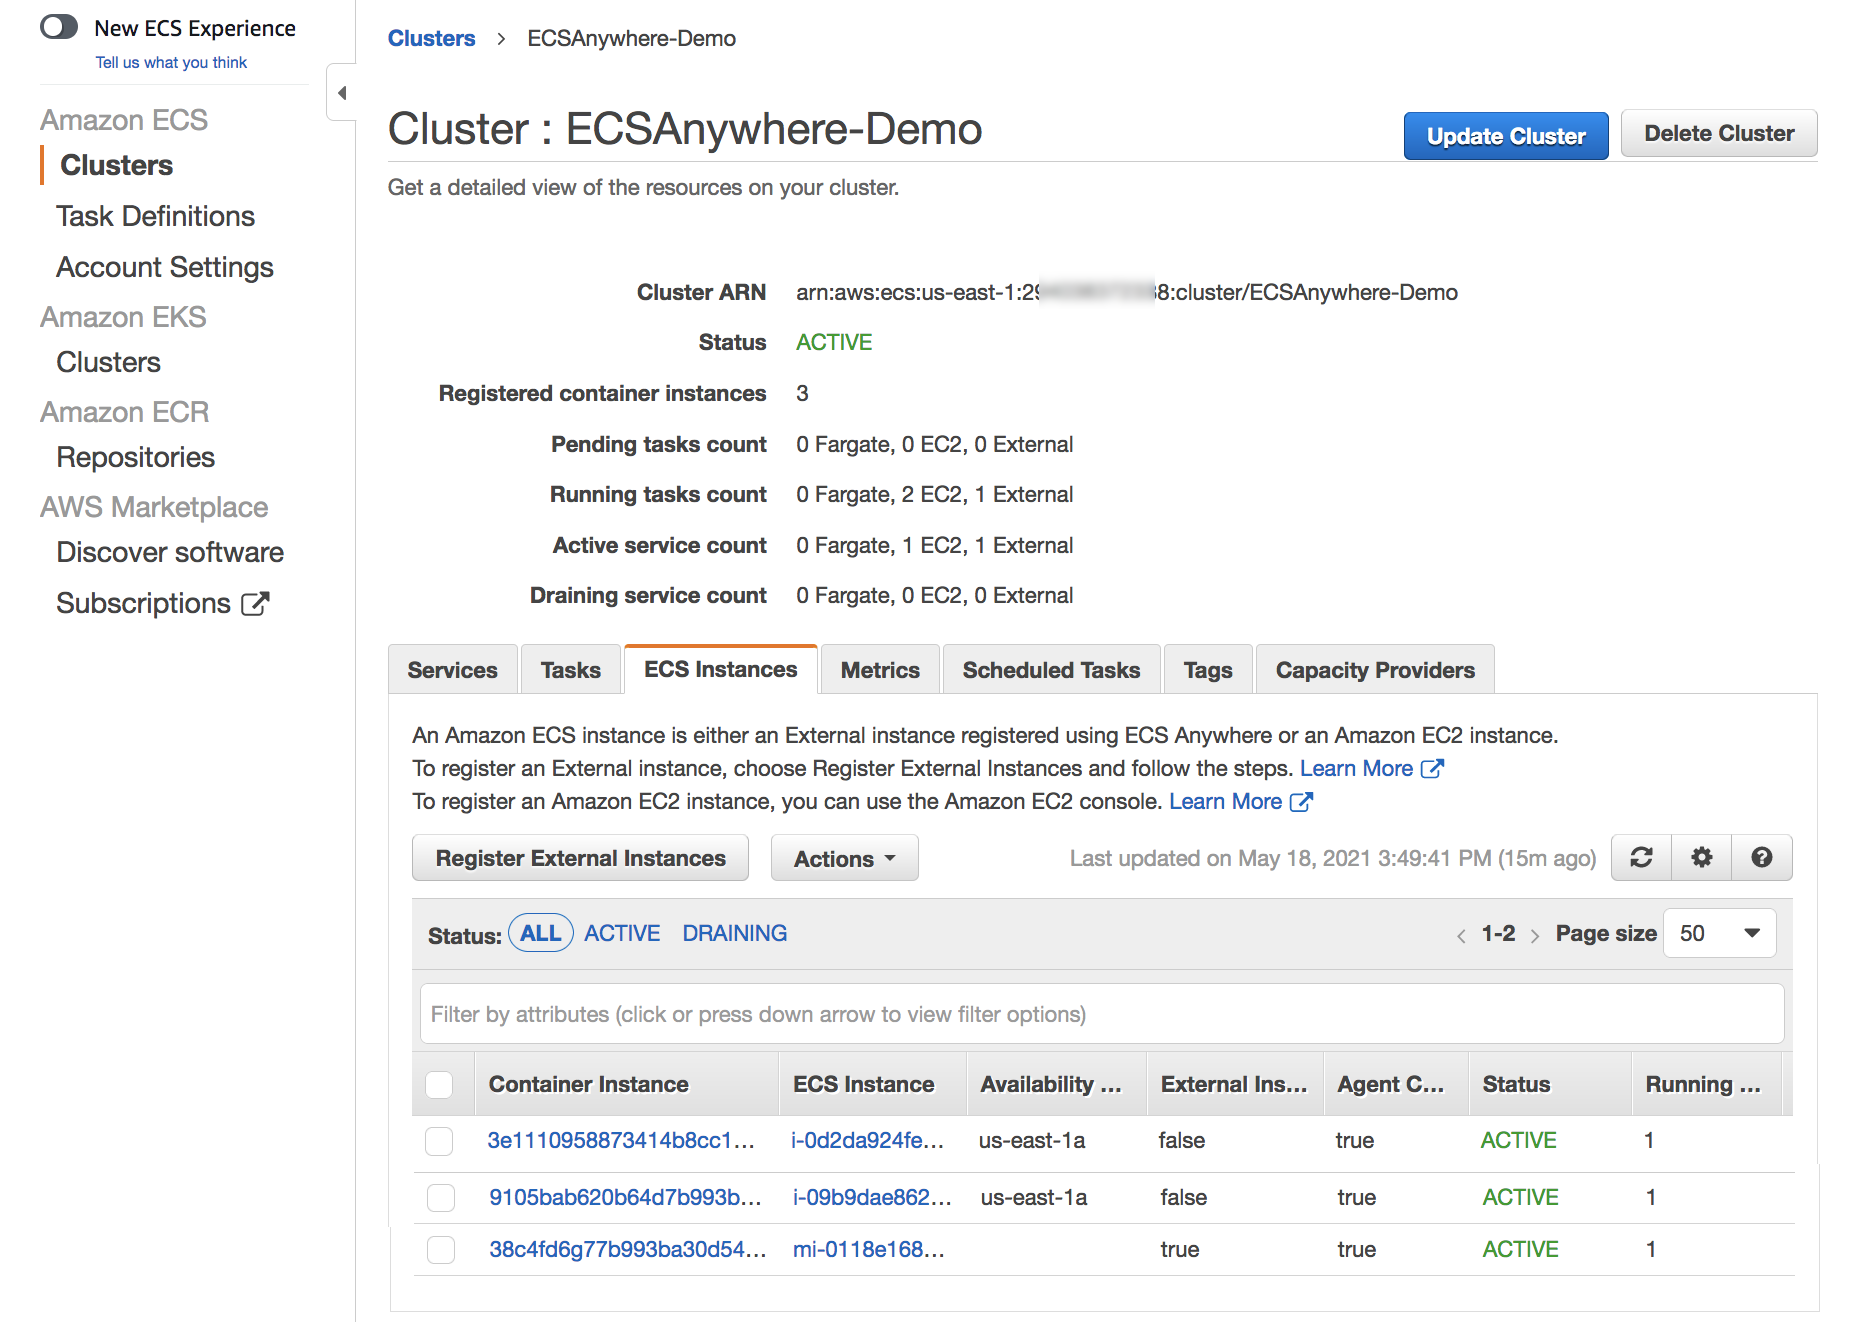
Task: Click the Last updated timestamp text
Action: (x=1333, y=859)
